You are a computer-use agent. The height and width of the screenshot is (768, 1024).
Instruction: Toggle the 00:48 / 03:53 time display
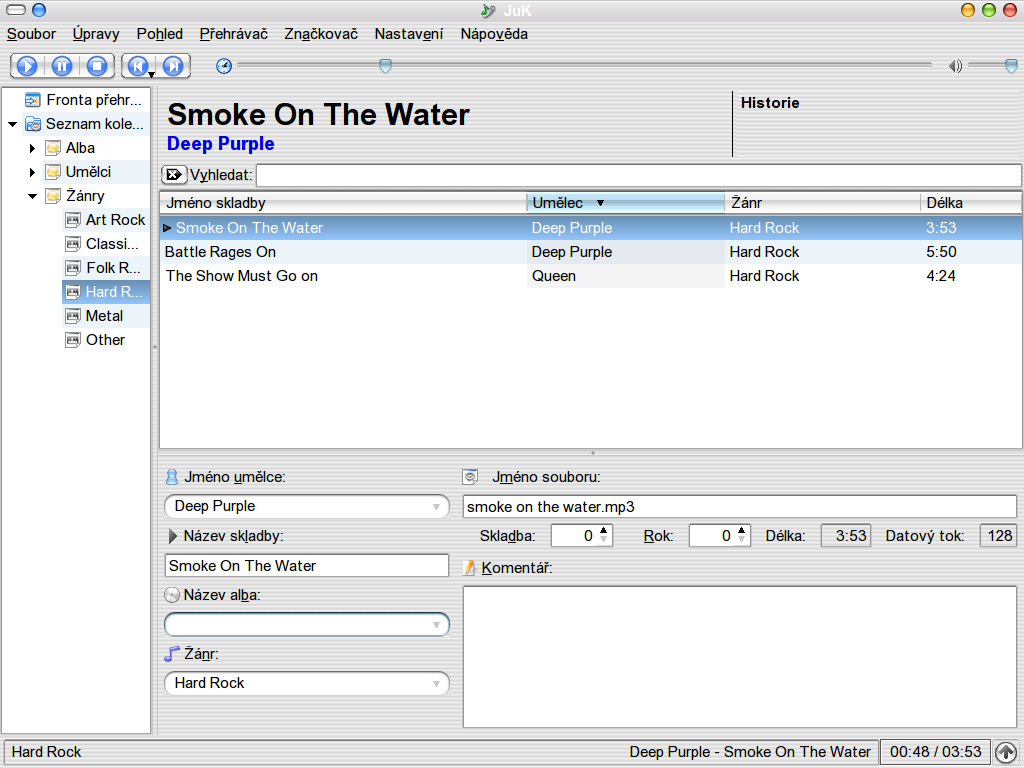pyautogui.click(x=935, y=752)
